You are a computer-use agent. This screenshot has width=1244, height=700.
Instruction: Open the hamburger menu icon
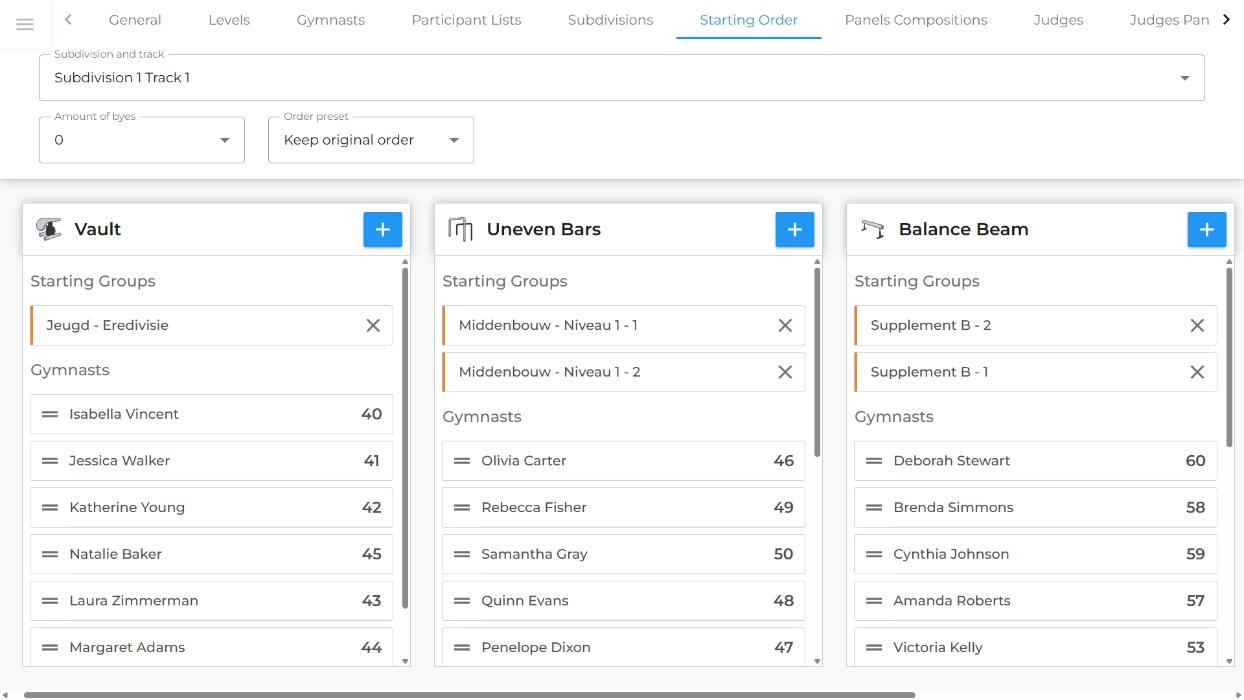[25, 24]
